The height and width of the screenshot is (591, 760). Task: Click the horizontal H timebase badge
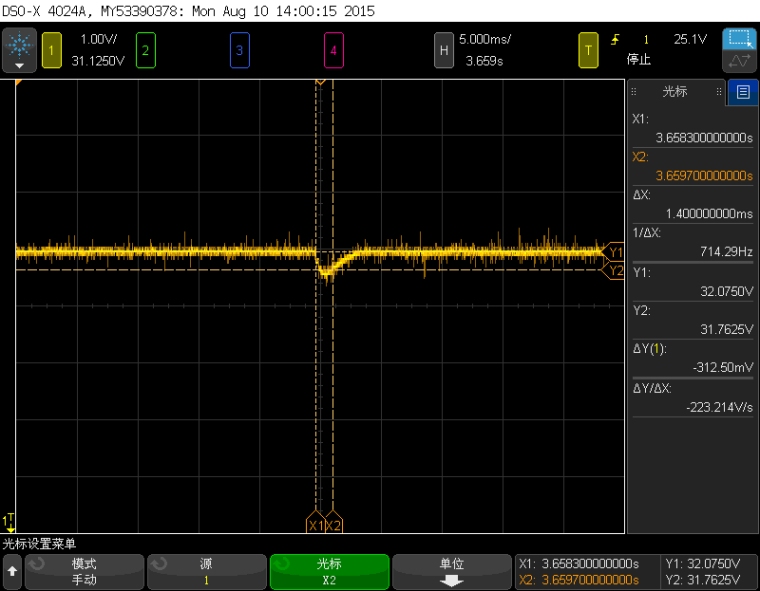click(x=443, y=48)
